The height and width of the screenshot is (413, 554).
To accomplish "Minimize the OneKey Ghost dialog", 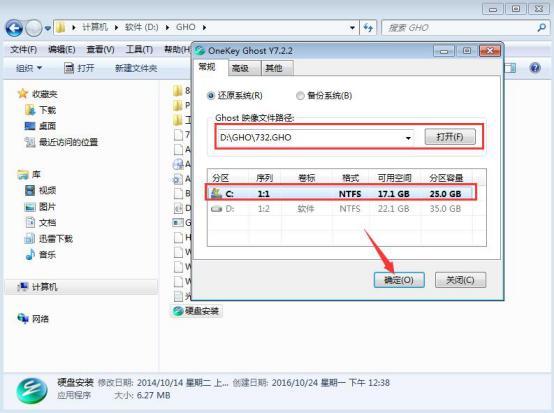I will pos(444,51).
